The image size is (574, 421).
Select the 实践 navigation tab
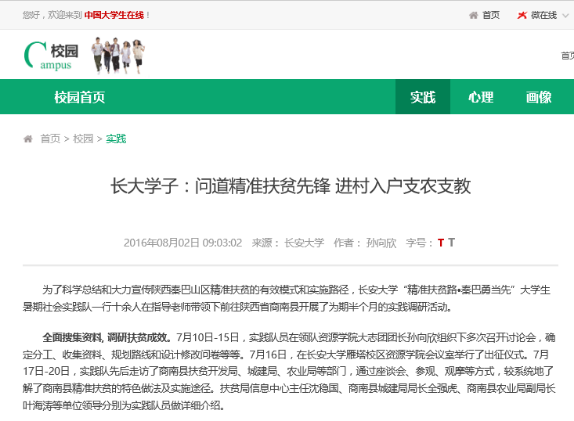(422, 97)
